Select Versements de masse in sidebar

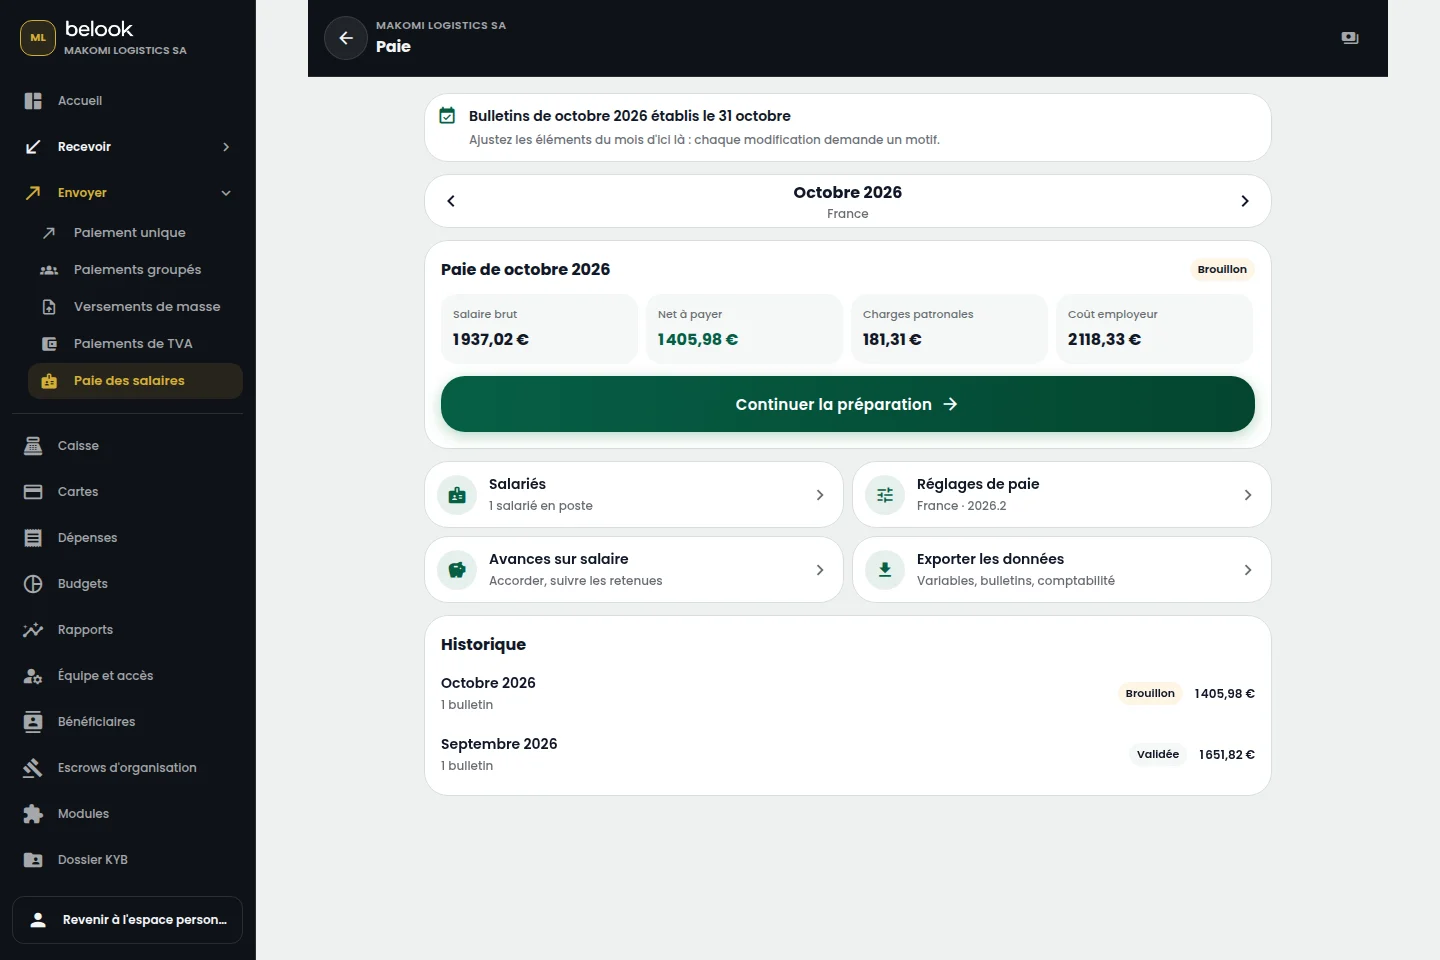135,307
